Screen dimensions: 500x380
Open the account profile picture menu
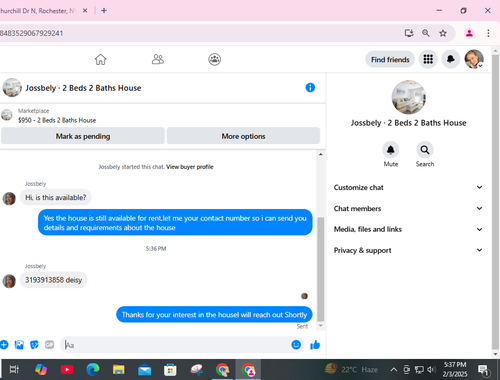tap(474, 59)
